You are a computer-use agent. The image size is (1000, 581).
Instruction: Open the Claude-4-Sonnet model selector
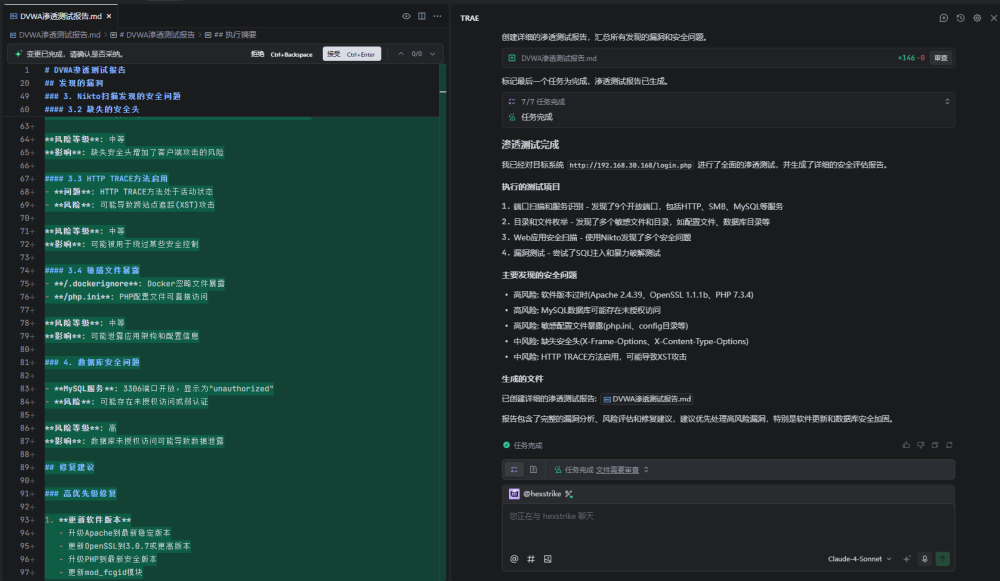(x=858, y=559)
